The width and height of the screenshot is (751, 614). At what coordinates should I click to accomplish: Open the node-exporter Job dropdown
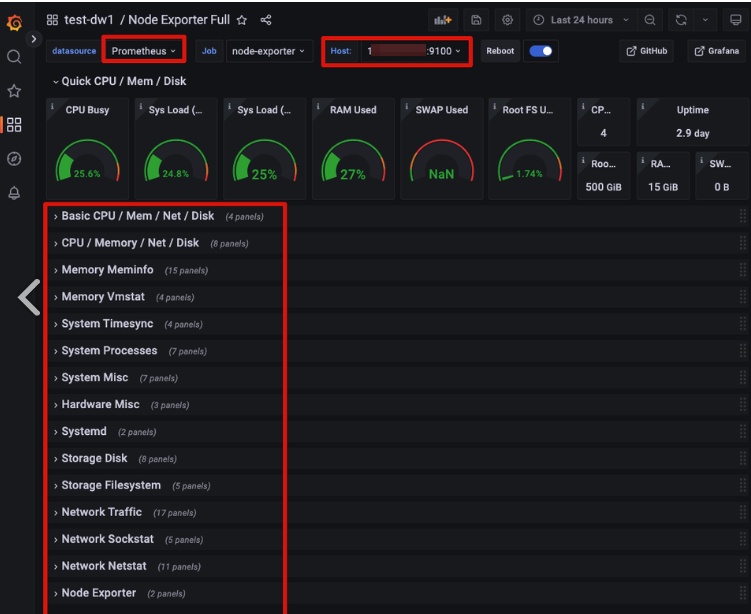(268, 51)
